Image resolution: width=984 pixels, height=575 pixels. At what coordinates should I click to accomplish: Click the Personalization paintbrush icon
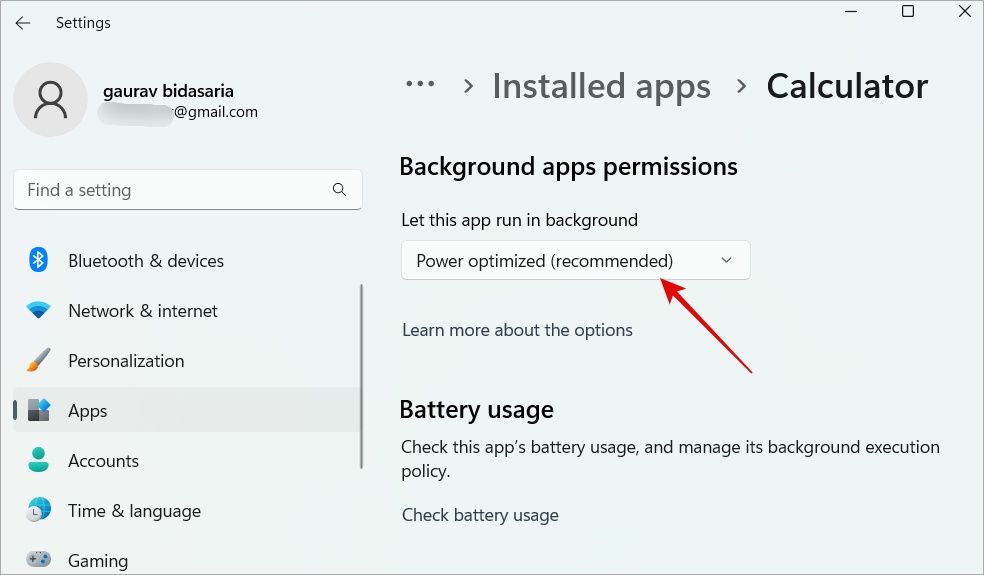[39, 361]
